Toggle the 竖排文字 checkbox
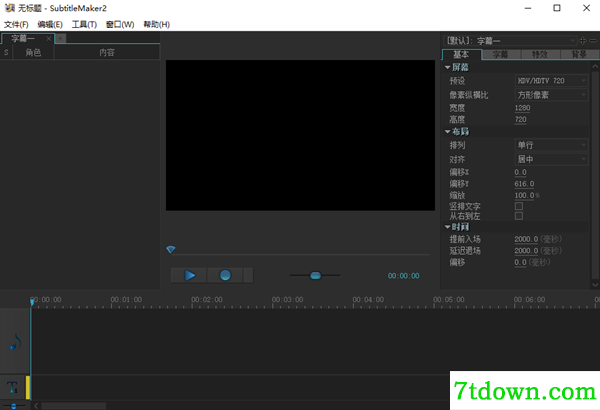 (x=519, y=206)
